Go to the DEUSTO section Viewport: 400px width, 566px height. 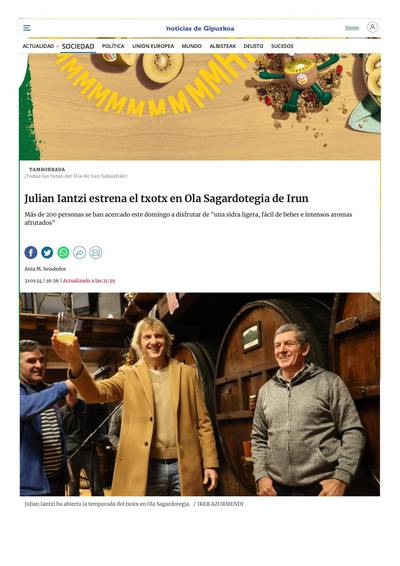253,46
